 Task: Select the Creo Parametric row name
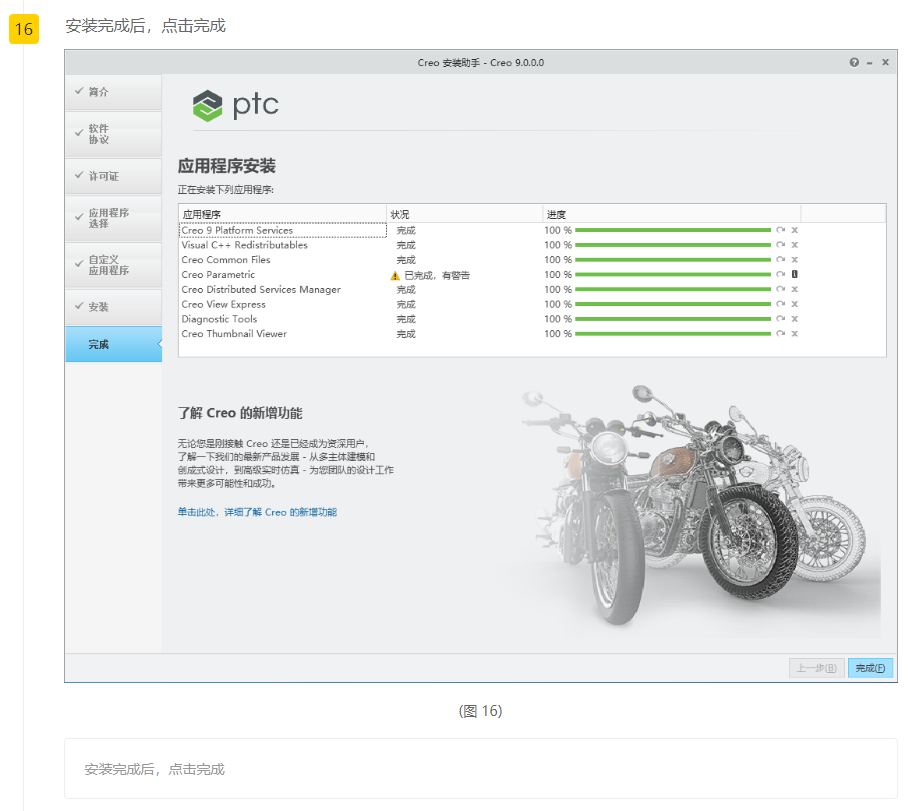(x=217, y=274)
